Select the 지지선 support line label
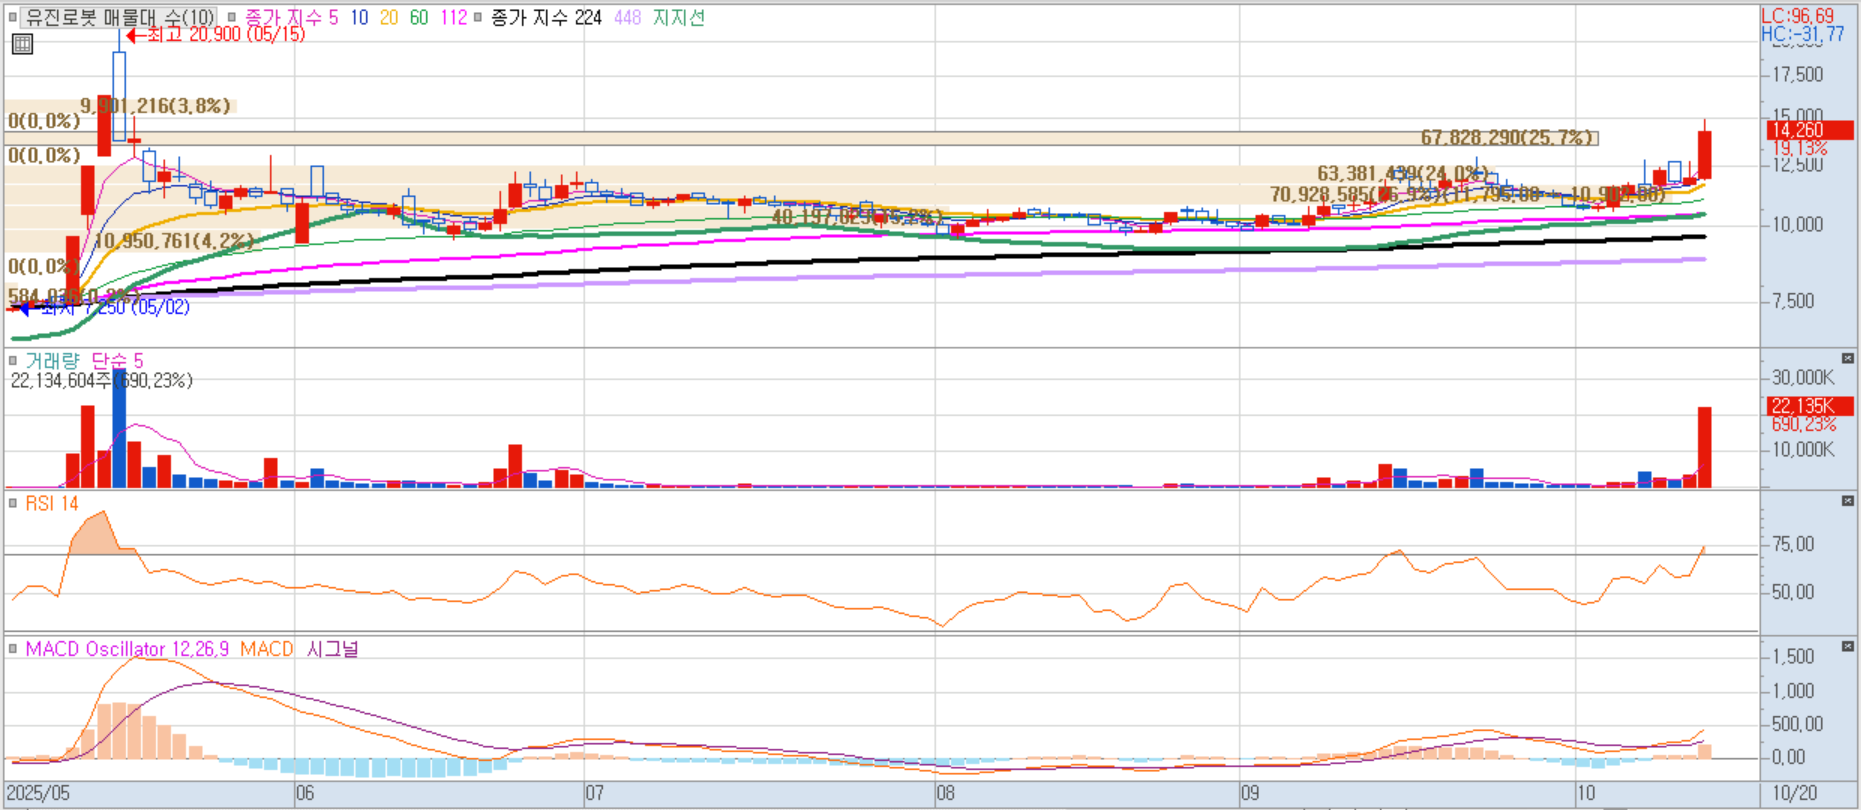 pyautogui.click(x=679, y=17)
